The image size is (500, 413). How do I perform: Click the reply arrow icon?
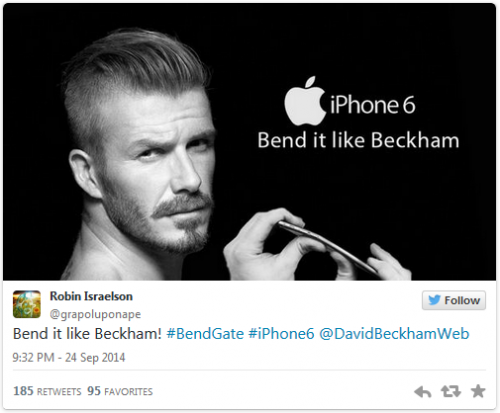422,392
